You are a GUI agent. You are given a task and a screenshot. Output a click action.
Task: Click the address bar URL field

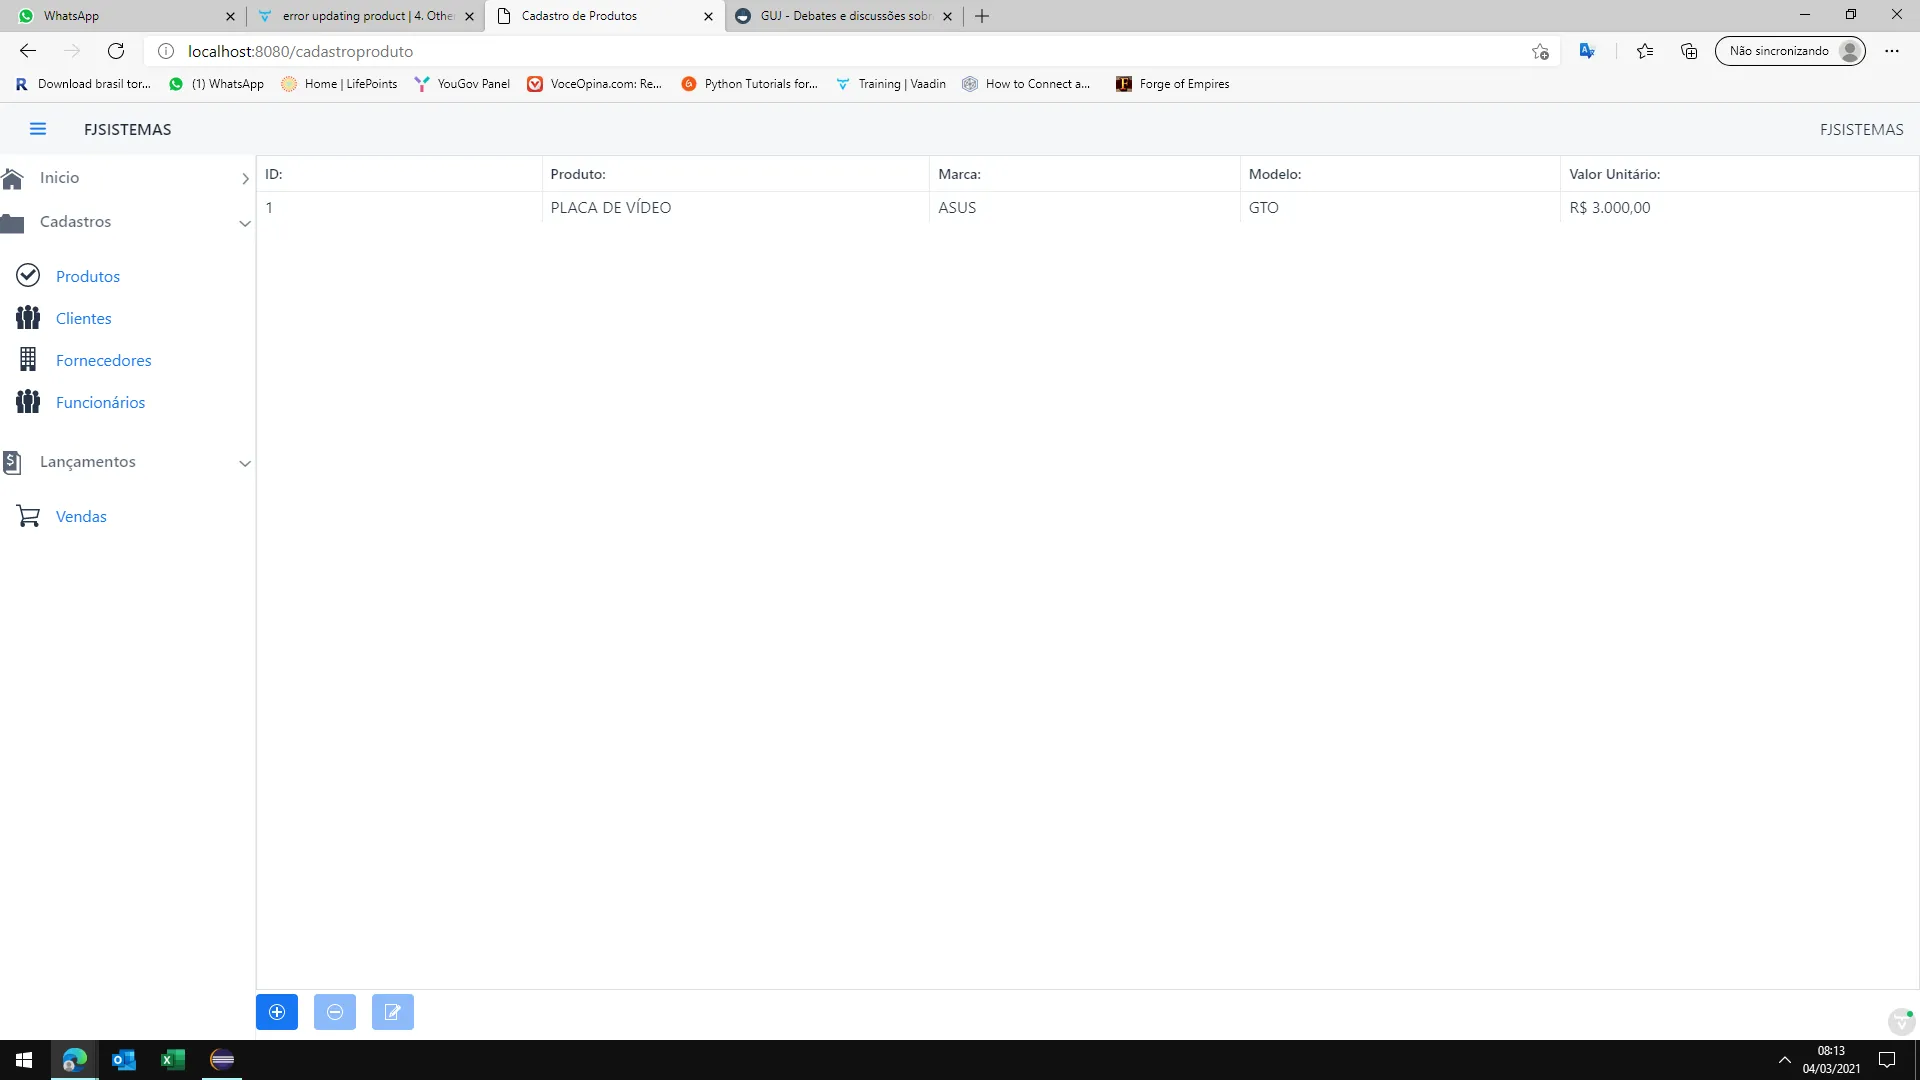tap(800, 51)
